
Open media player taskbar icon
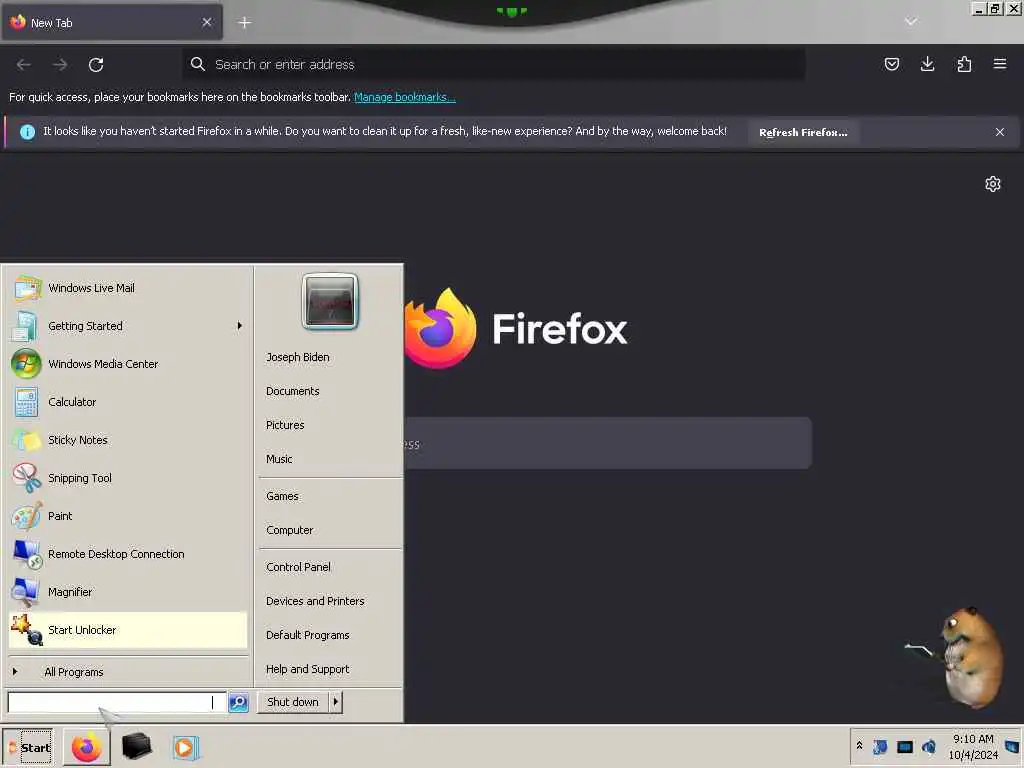(x=185, y=747)
